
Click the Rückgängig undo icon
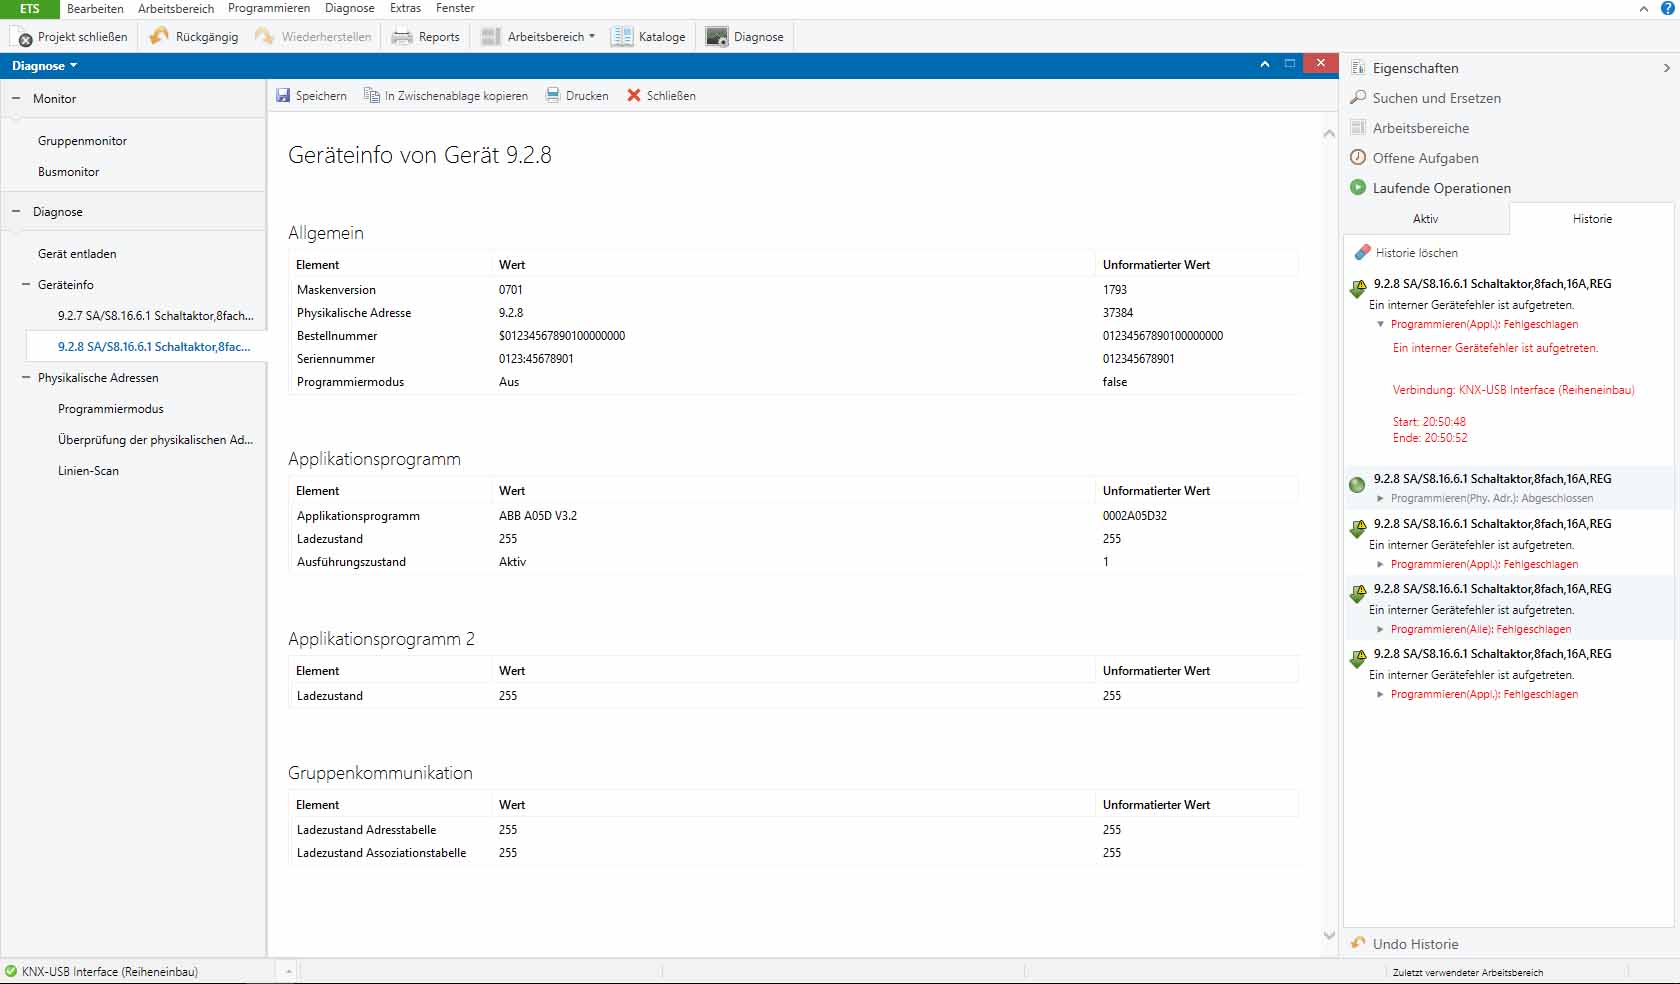click(x=159, y=37)
